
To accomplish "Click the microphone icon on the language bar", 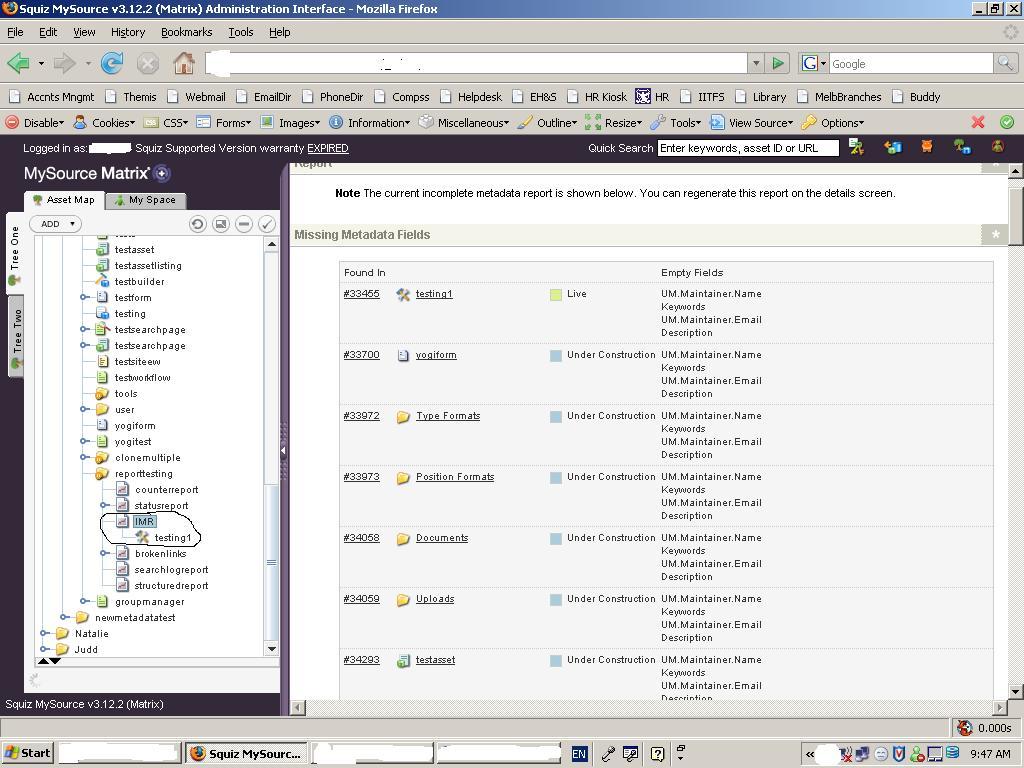I will pyautogui.click(x=608, y=754).
